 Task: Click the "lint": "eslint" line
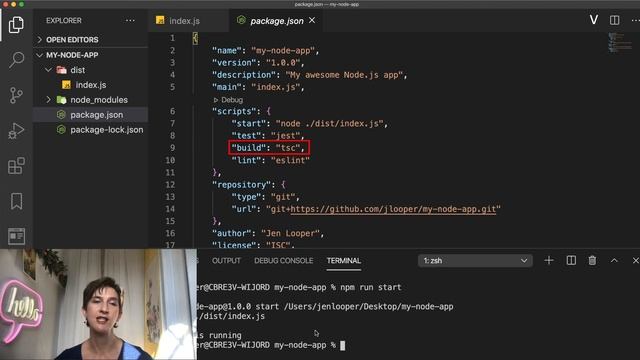[x=270, y=160]
